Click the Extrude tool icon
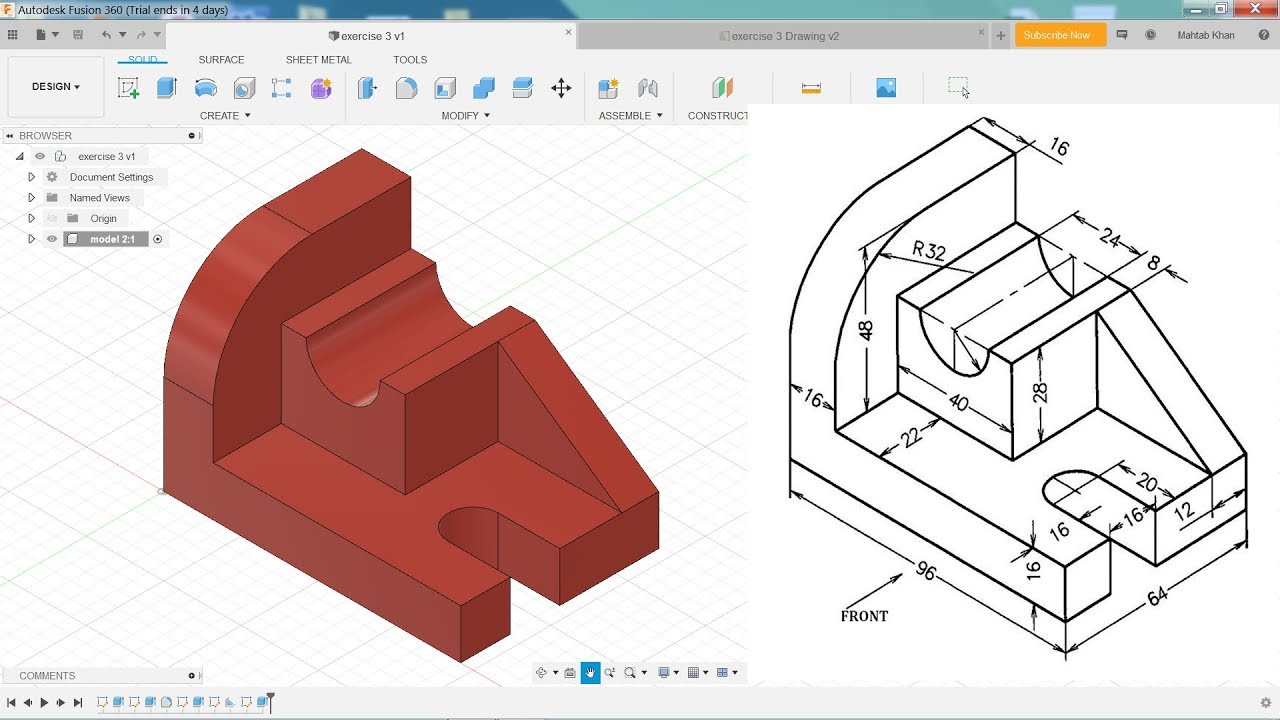 (167, 88)
